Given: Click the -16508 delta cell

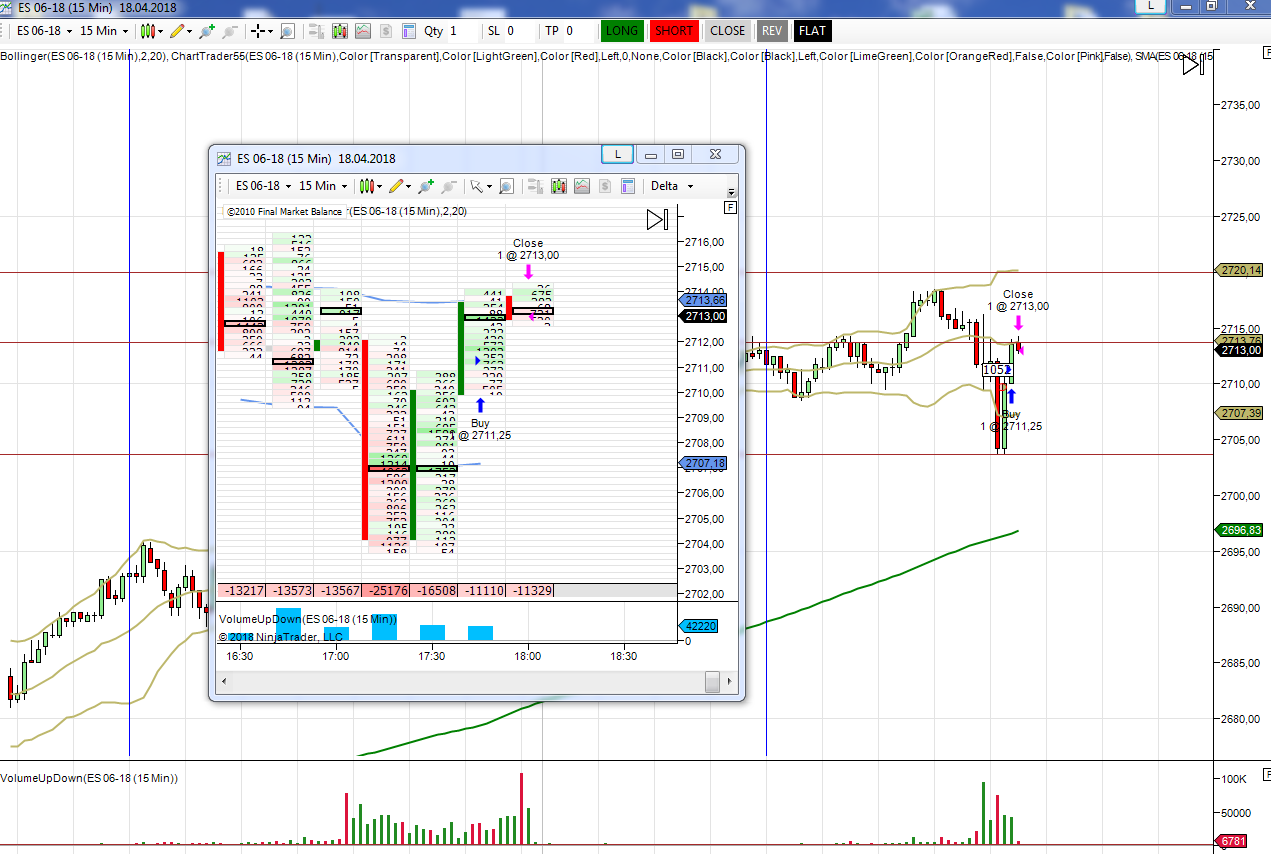Looking at the screenshot, I should point(435,591).
